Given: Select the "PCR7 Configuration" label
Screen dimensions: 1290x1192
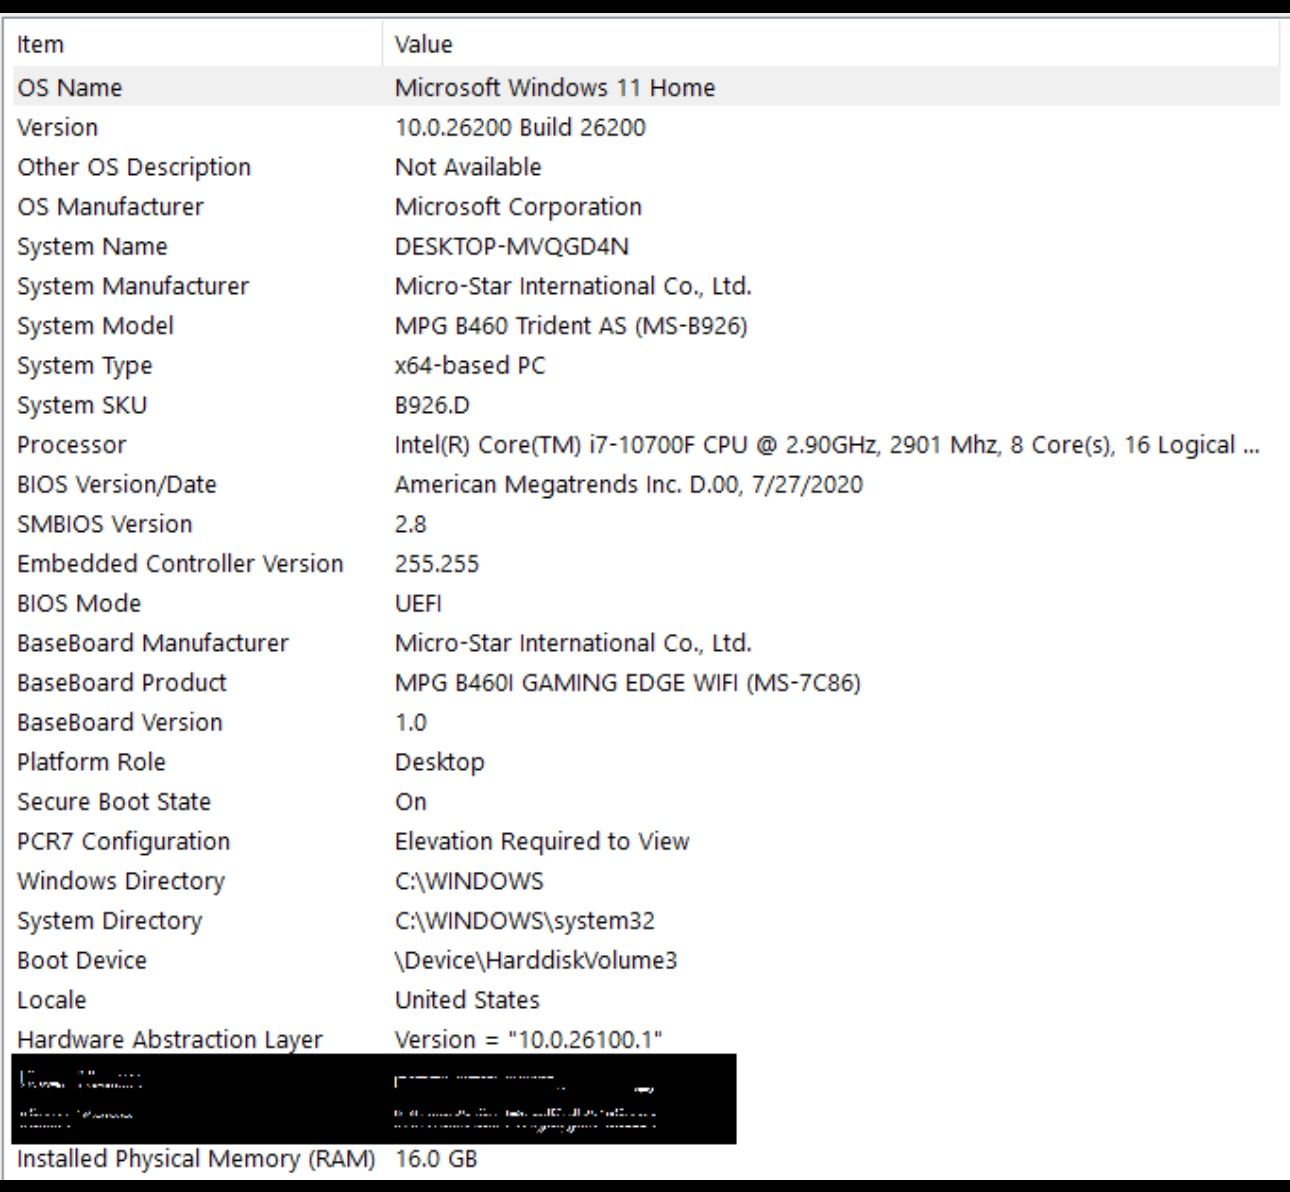Looking at the screenshot, I should pyautogui.click(x=123, y=842).
